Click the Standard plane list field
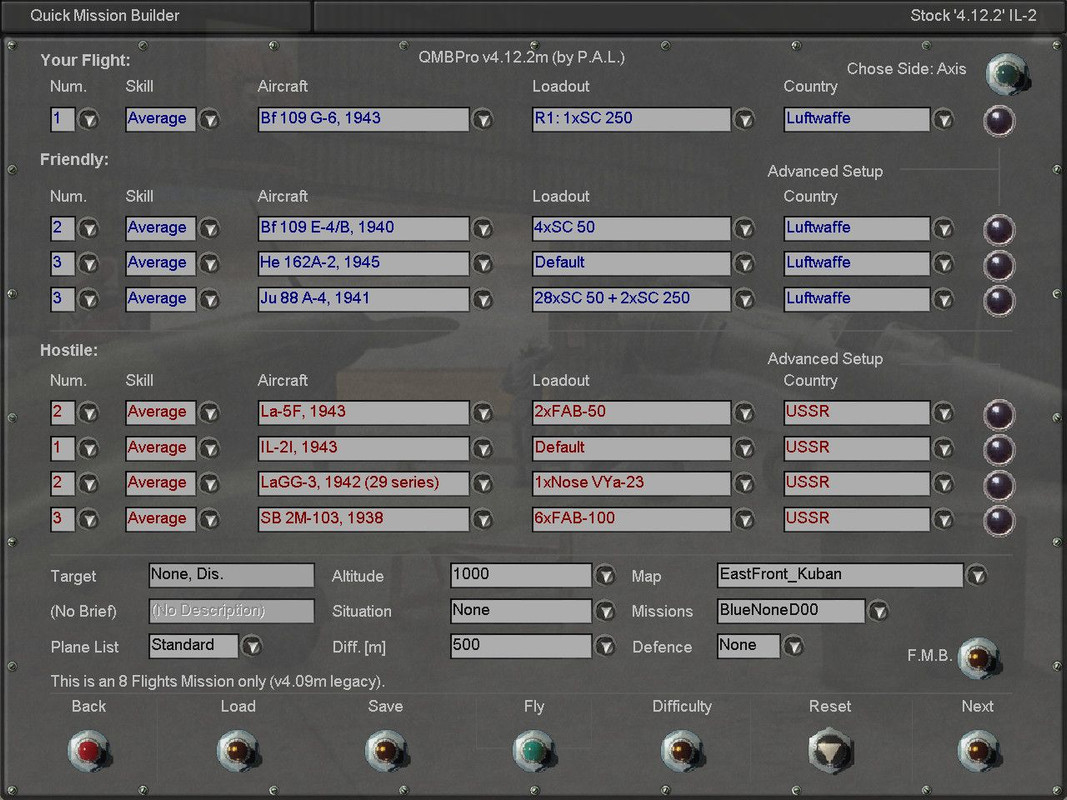 tap(193, 646)
